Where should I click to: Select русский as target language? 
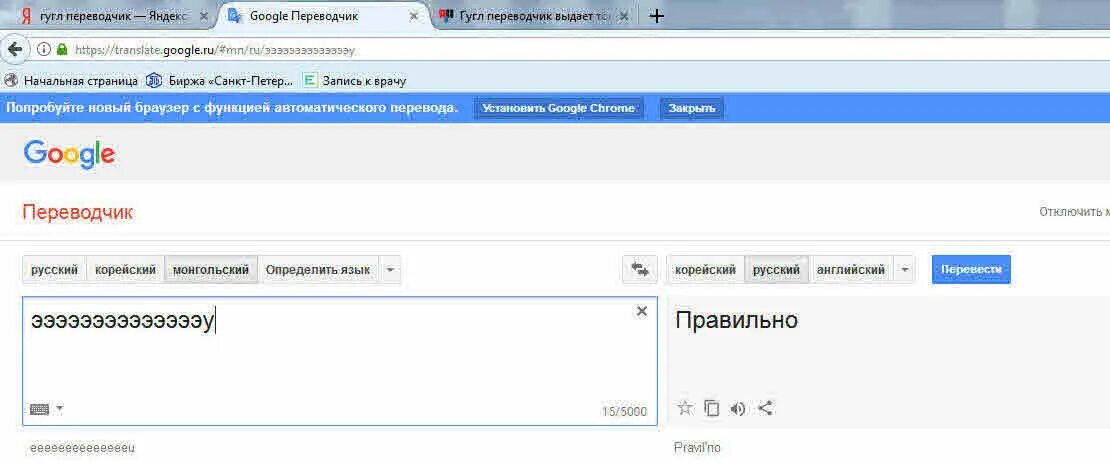pyautogui.click(x=777, y=270)
